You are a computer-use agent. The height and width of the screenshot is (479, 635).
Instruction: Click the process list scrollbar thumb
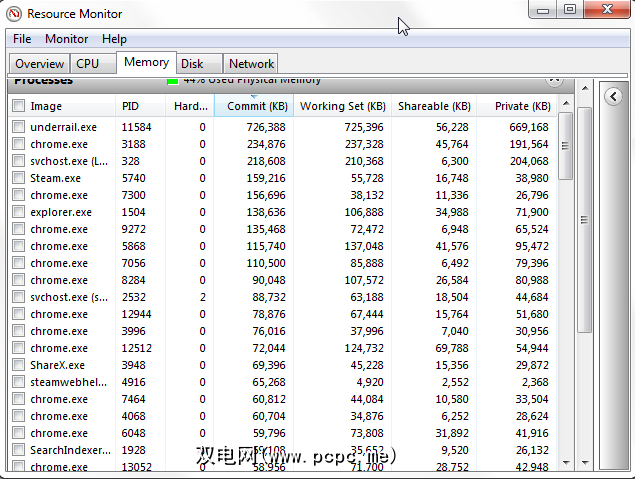click(565, 146)
